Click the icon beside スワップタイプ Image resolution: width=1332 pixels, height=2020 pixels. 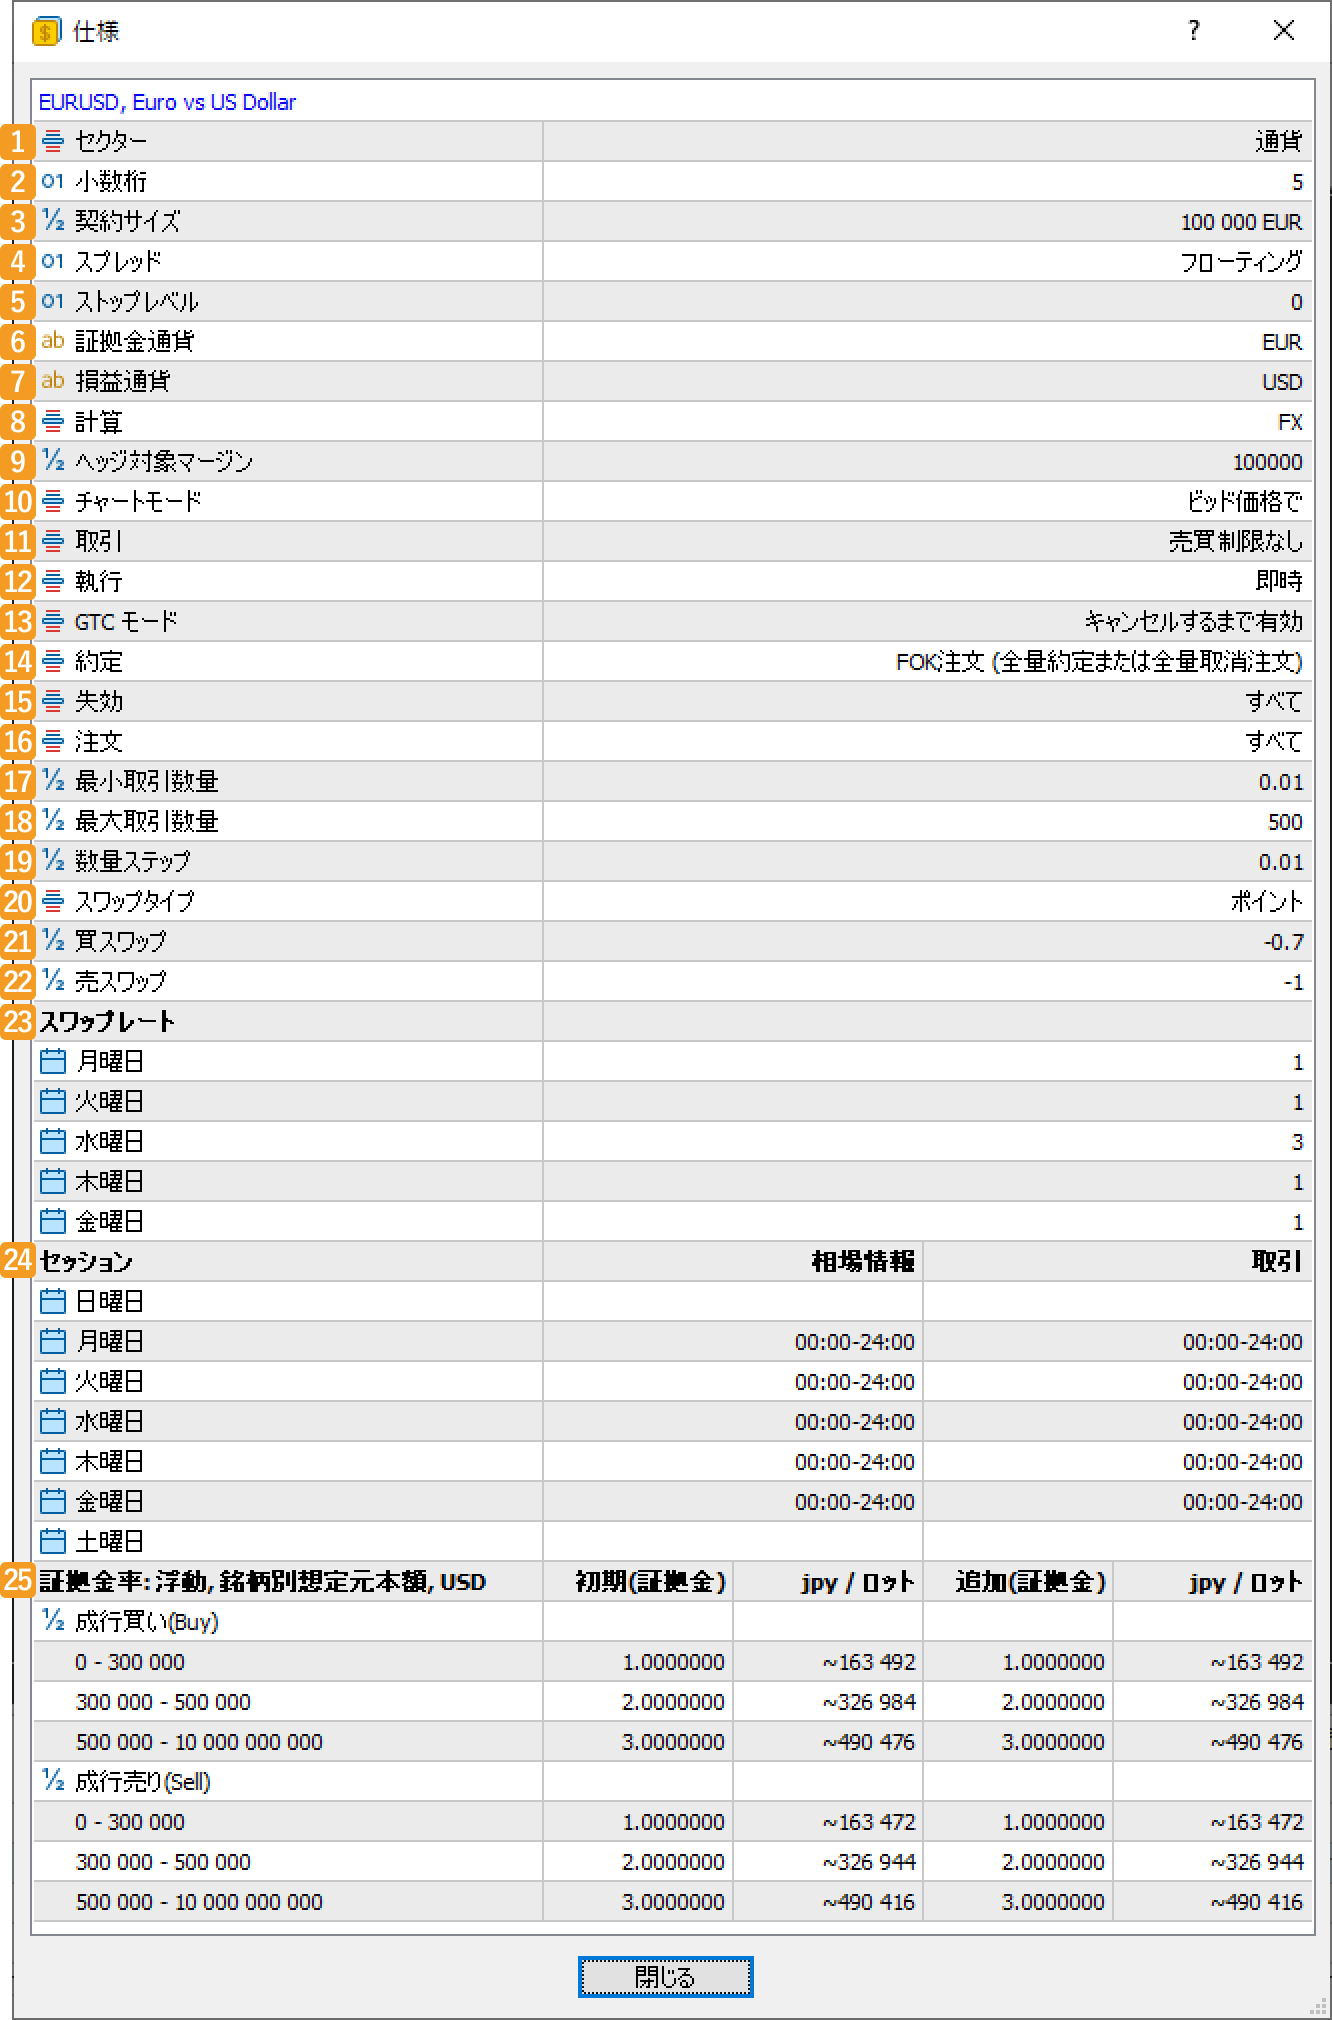click(x=54, y=901)
